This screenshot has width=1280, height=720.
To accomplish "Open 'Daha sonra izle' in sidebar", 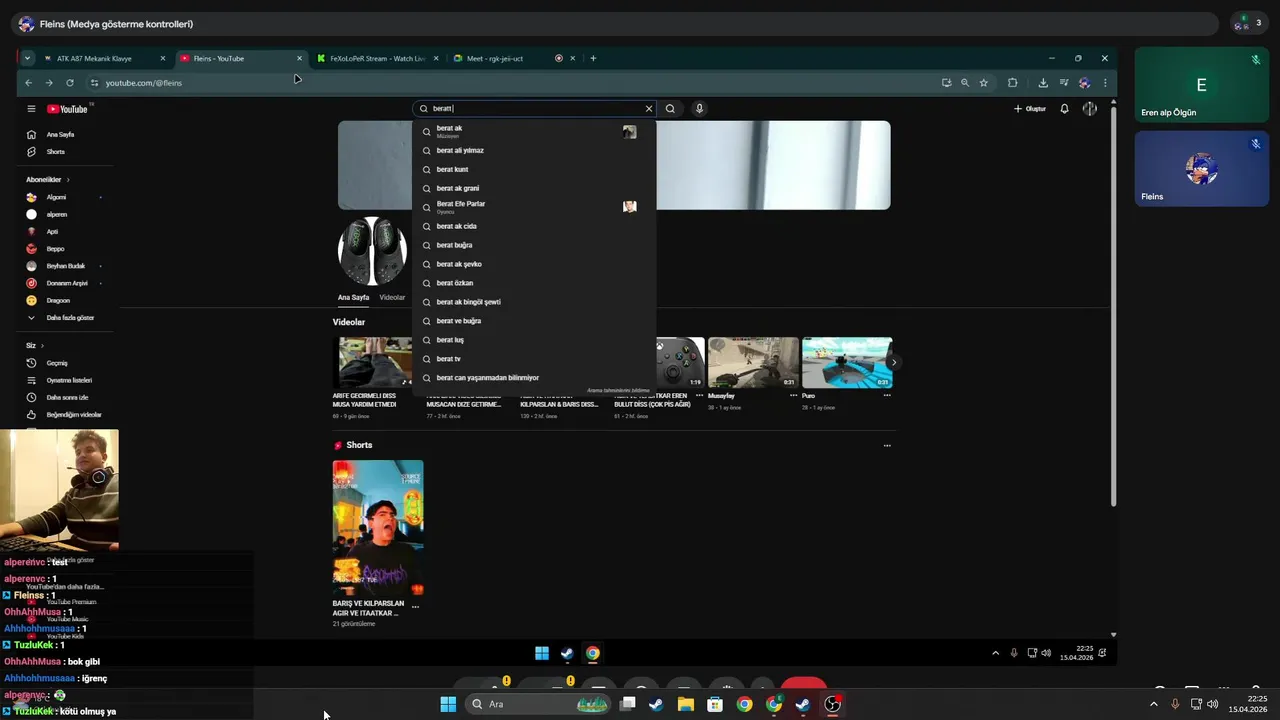I will 66,397.
